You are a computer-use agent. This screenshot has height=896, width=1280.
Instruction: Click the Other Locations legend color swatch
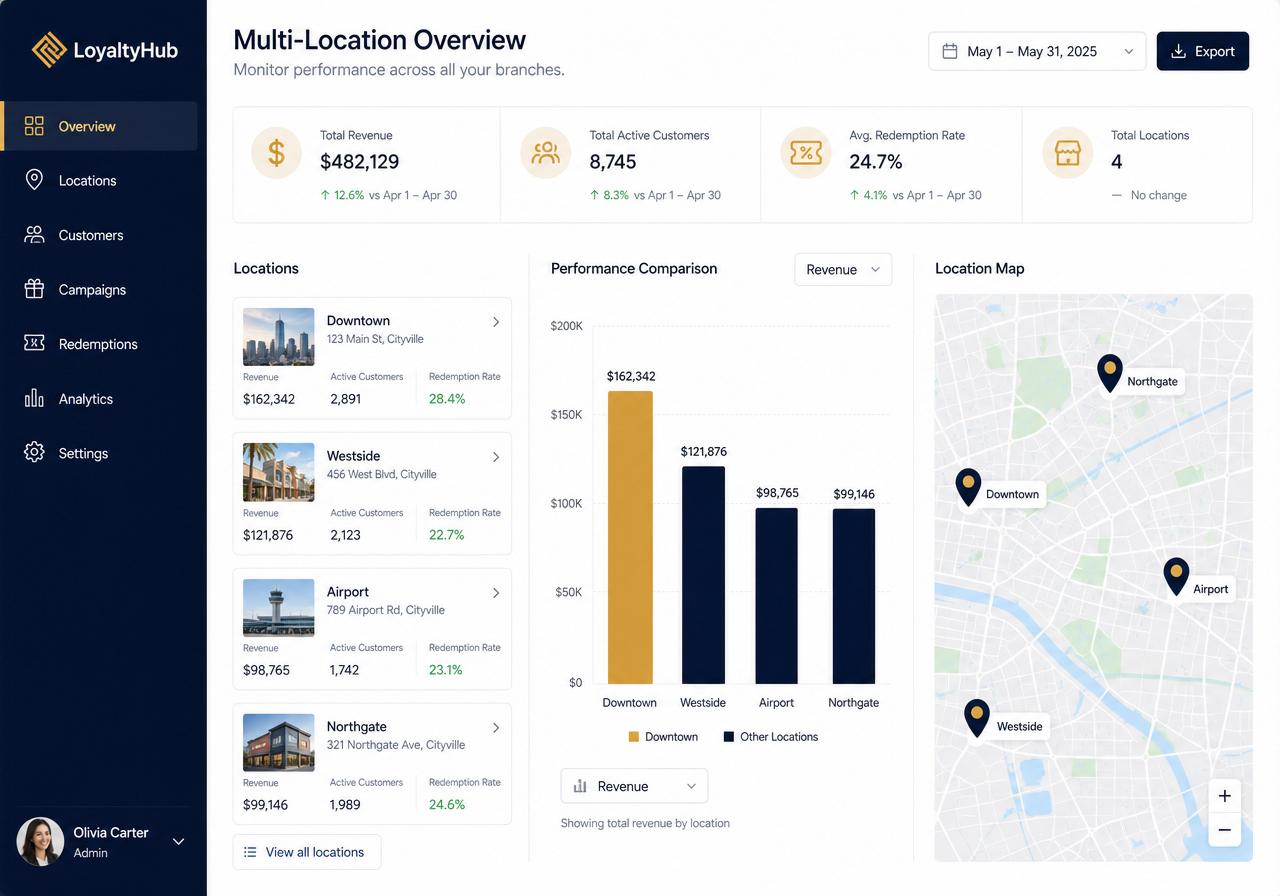[x=729, y=737]
